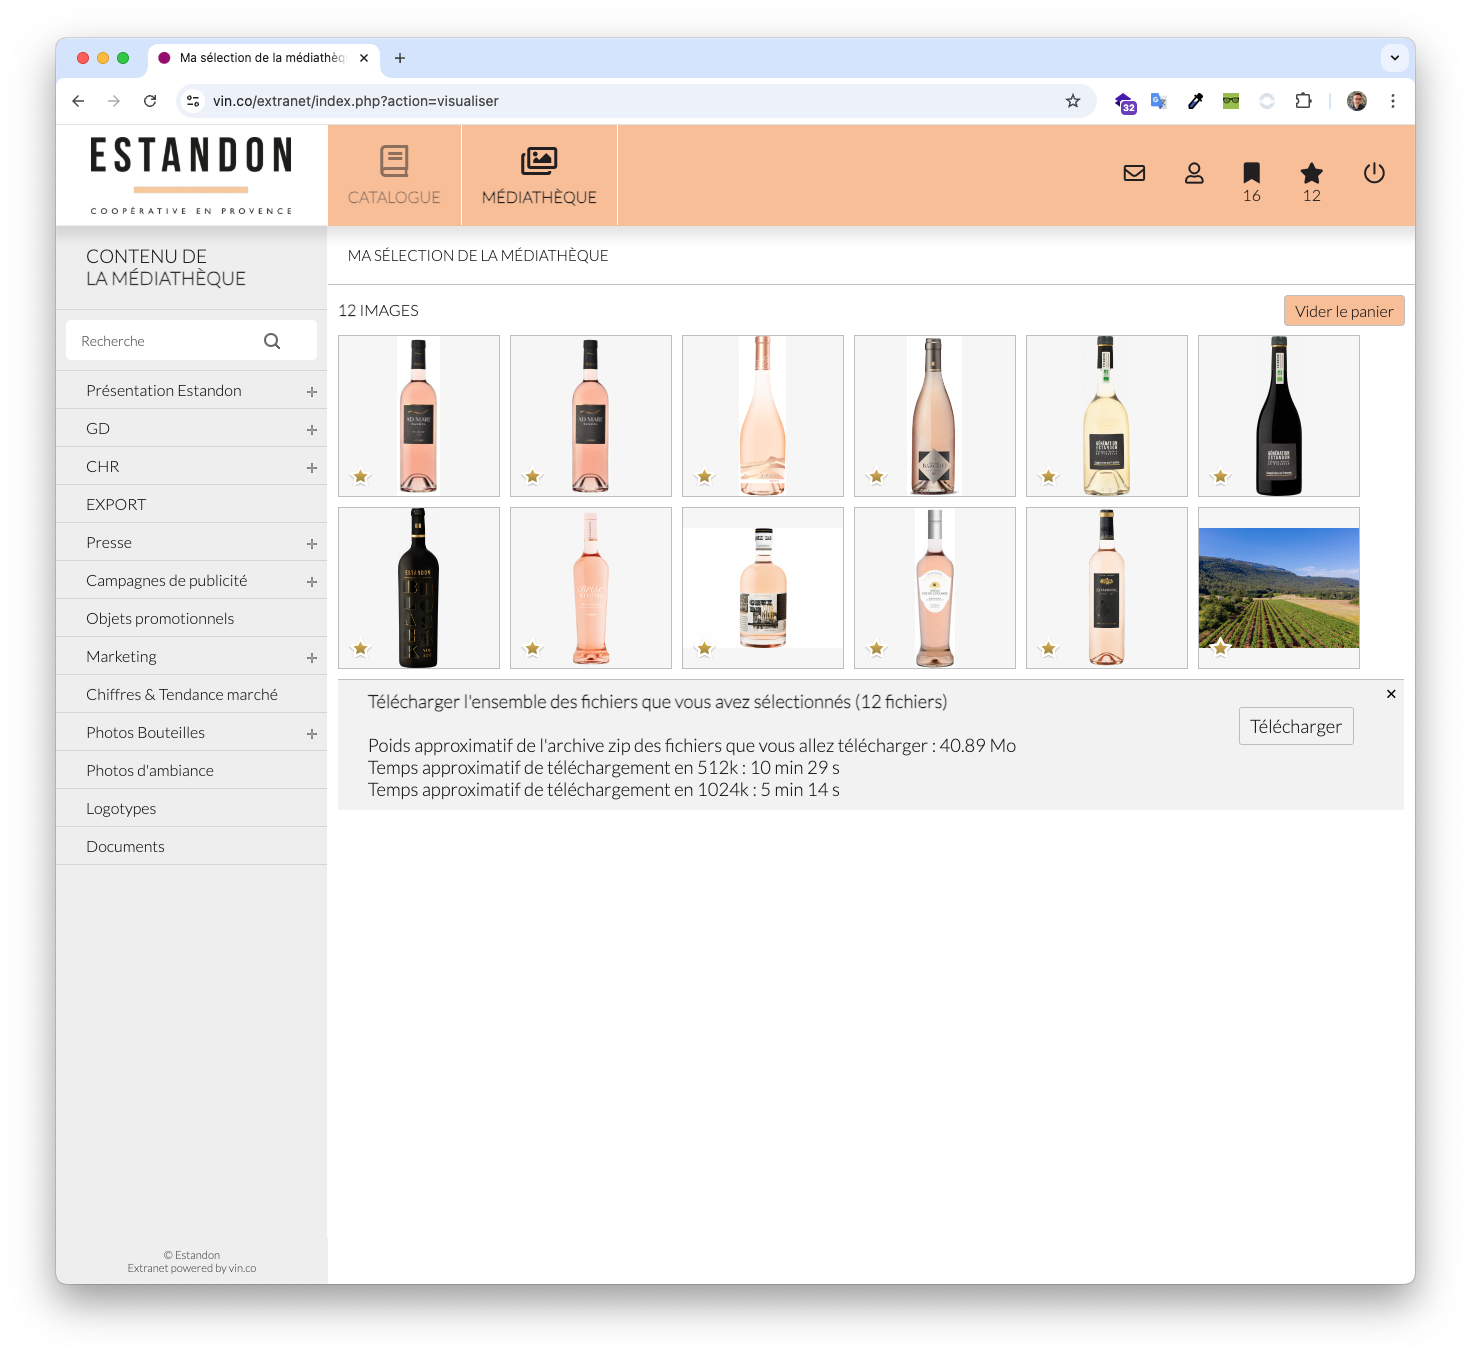
Task: View site information icon in address bar
Action: tap(194, 101)
